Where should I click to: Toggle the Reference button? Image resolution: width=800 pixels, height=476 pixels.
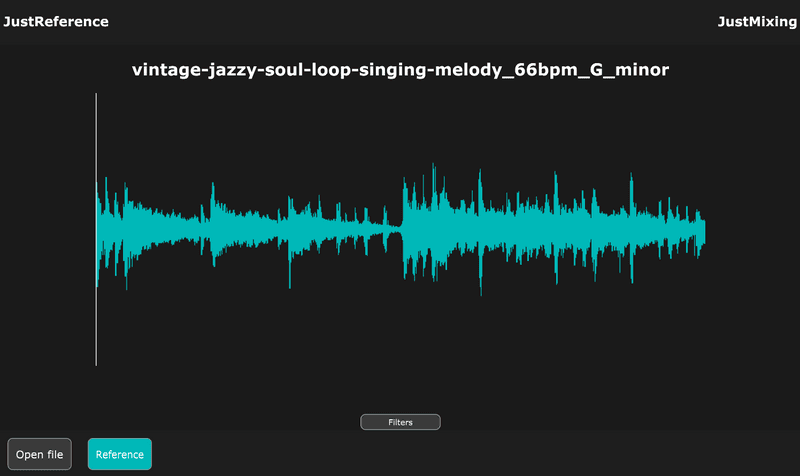[120, 454]
